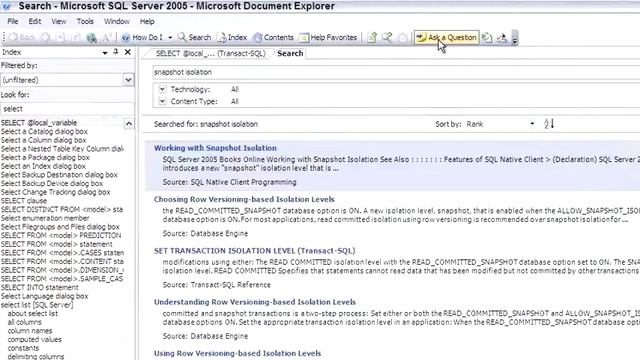Open Choosing Row Versioning-based Isolation Levels

(x=244, y=199)
